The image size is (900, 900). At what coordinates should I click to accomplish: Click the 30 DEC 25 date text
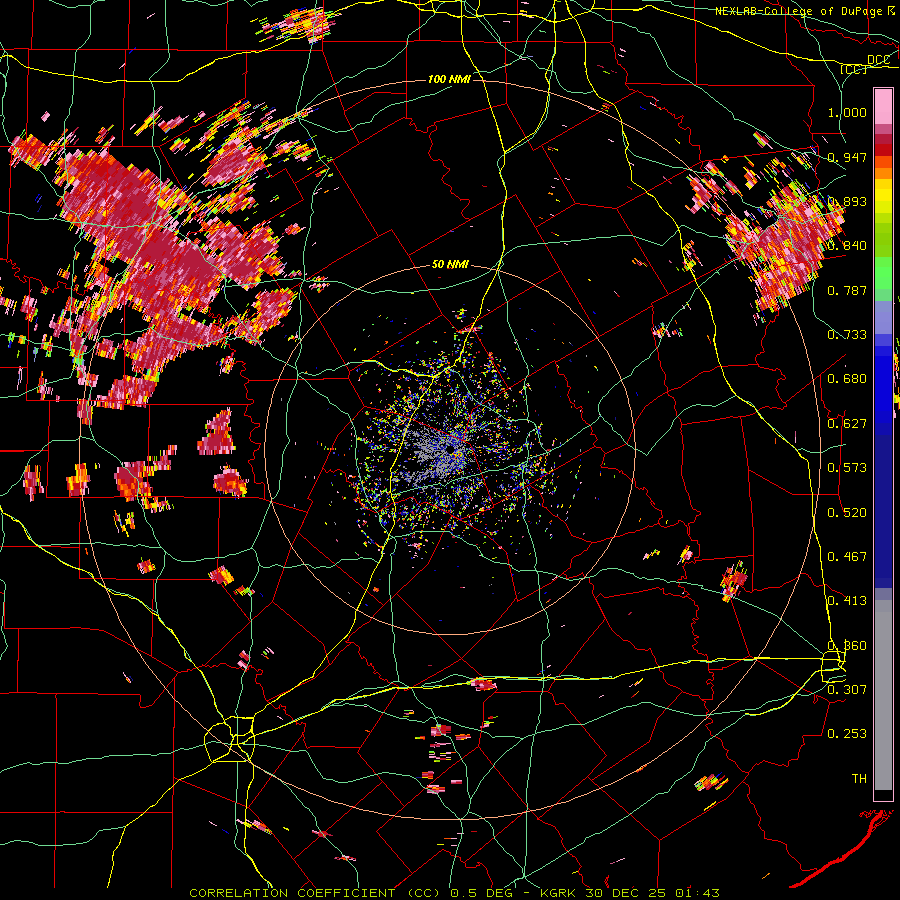[627, 893]
